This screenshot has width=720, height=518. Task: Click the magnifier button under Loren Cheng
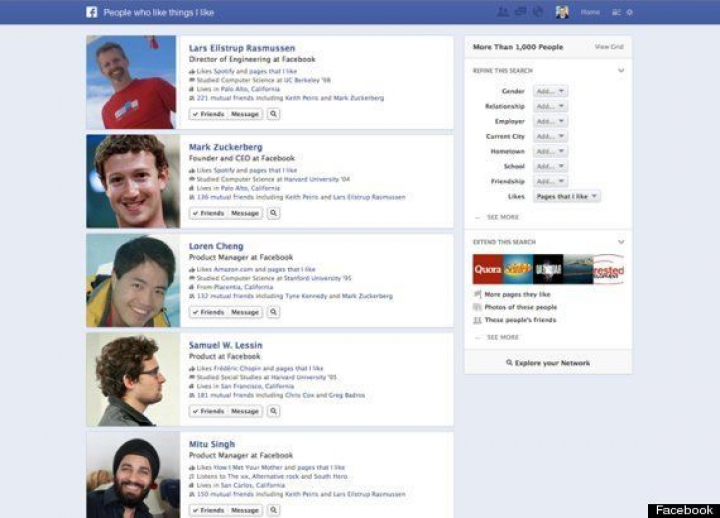click(273, 312)
